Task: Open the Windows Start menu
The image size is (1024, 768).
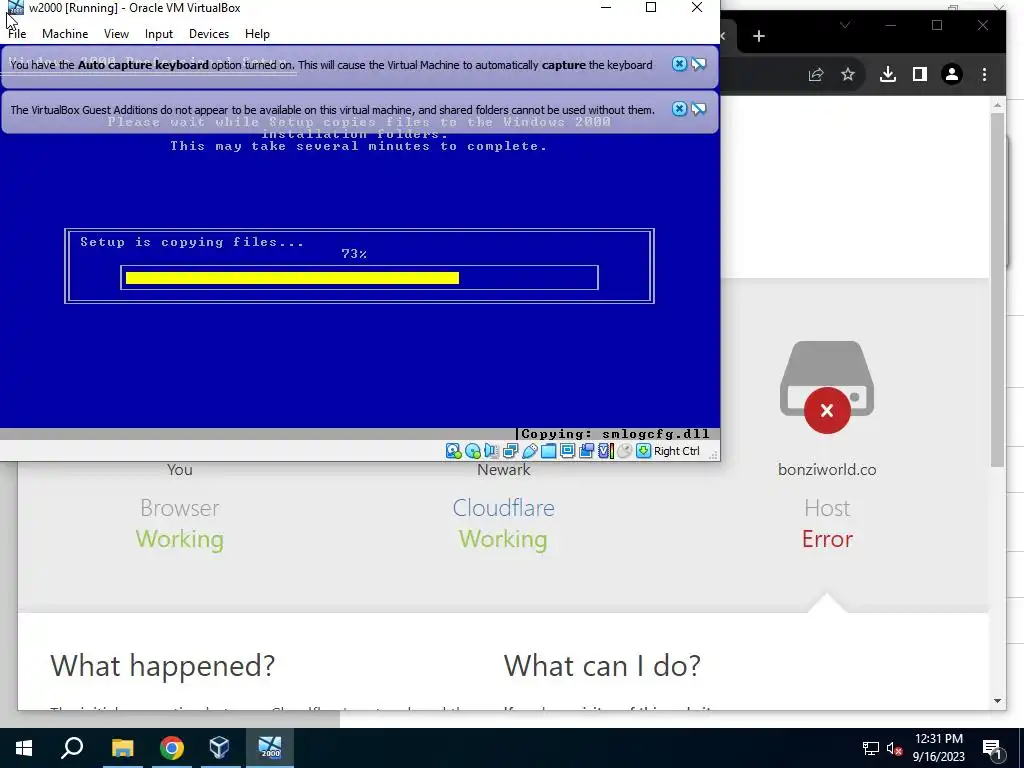Action: [24, 748]
